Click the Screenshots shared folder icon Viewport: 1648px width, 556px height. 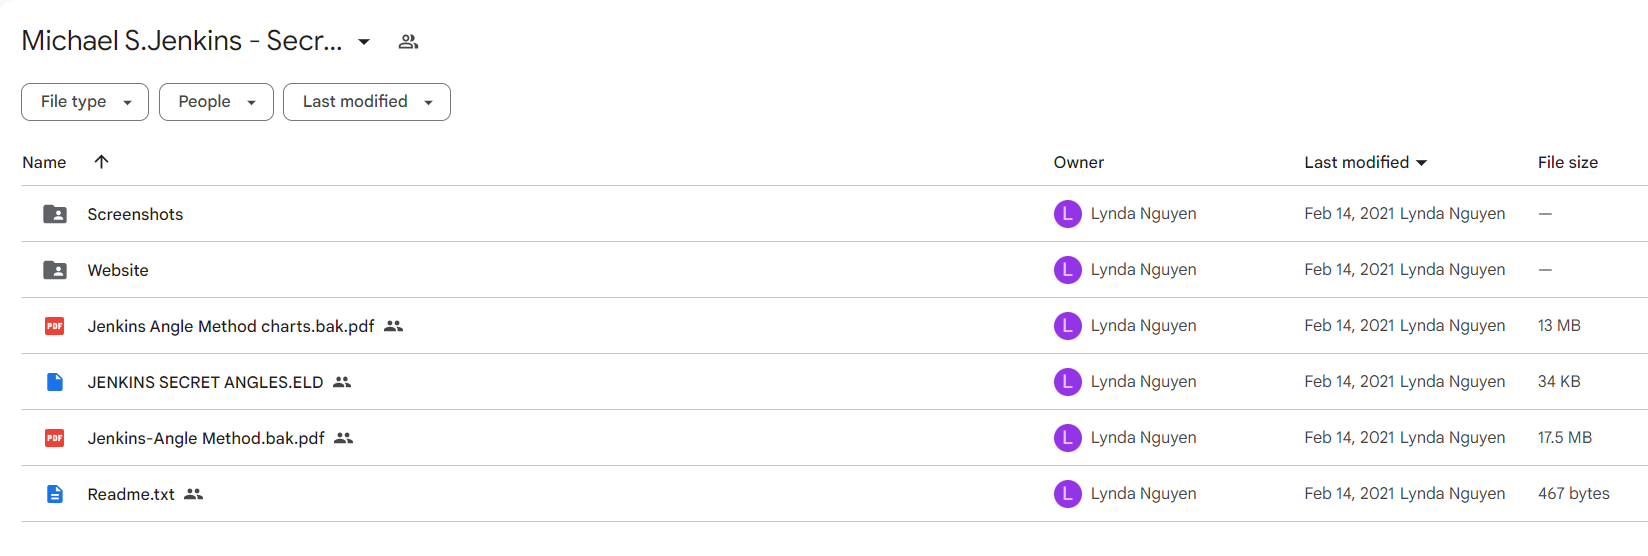coord(55,214)
